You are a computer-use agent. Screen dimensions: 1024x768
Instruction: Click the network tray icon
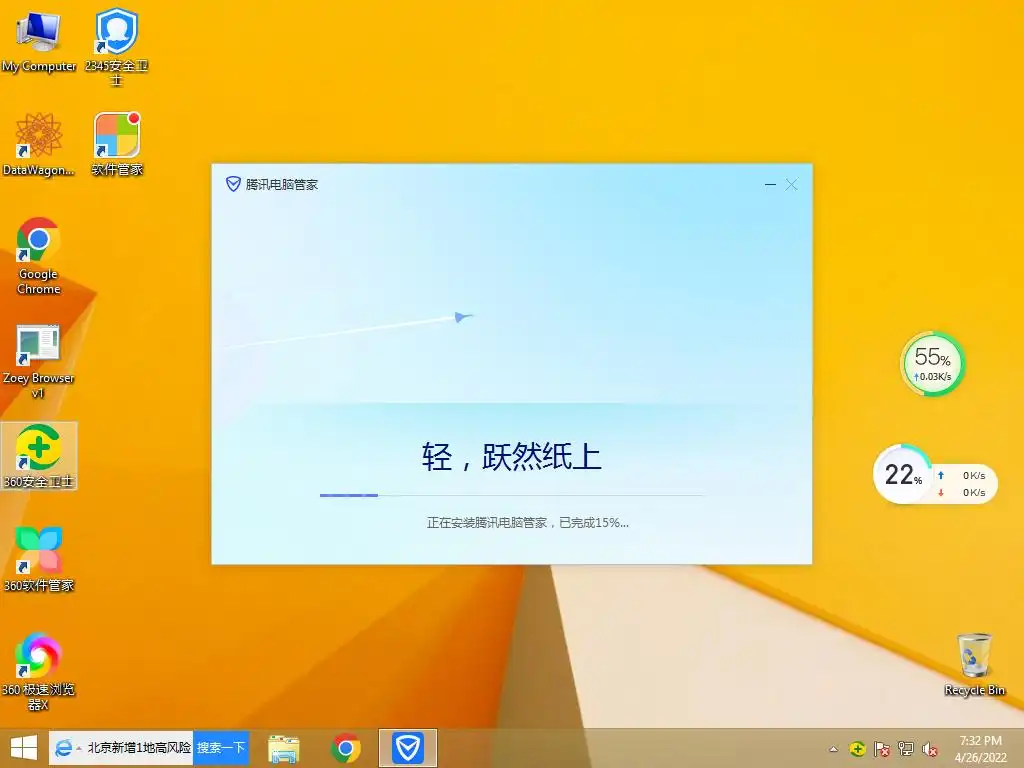906,749
